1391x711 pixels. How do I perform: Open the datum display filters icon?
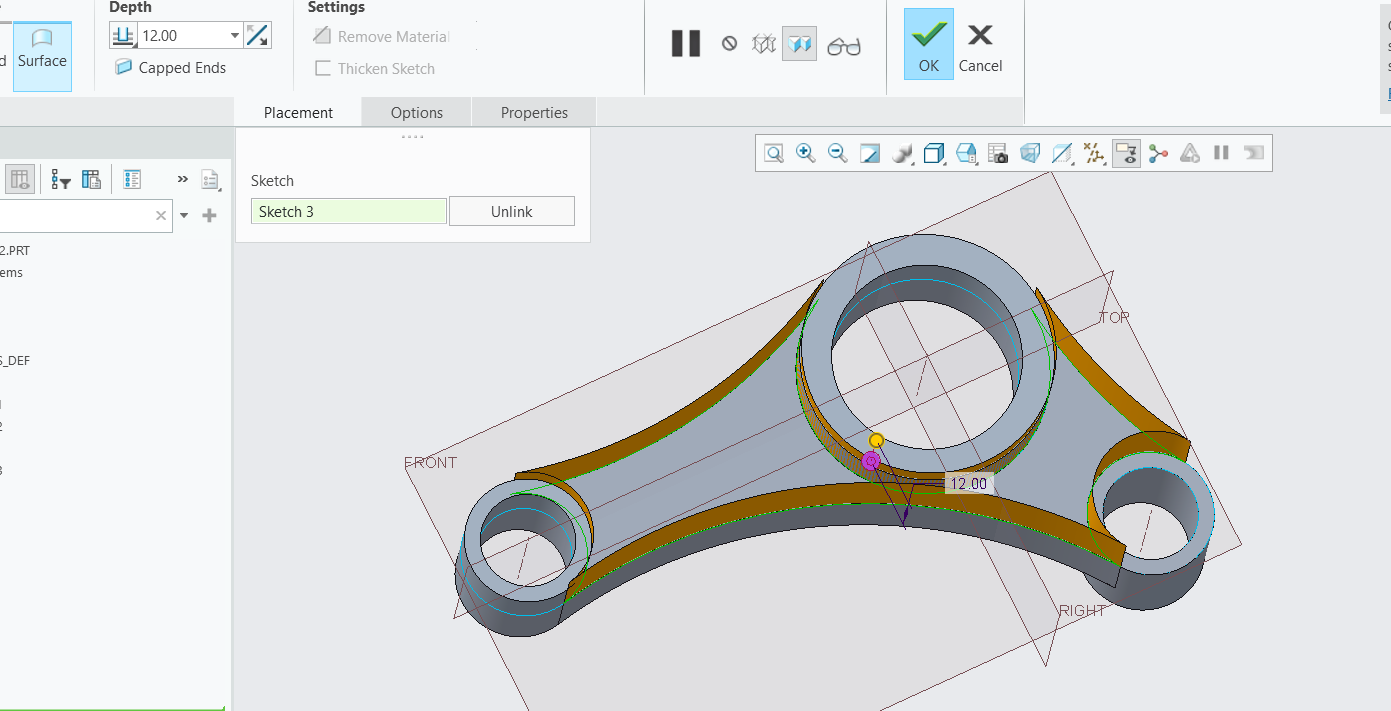(x=1094, y=153)
